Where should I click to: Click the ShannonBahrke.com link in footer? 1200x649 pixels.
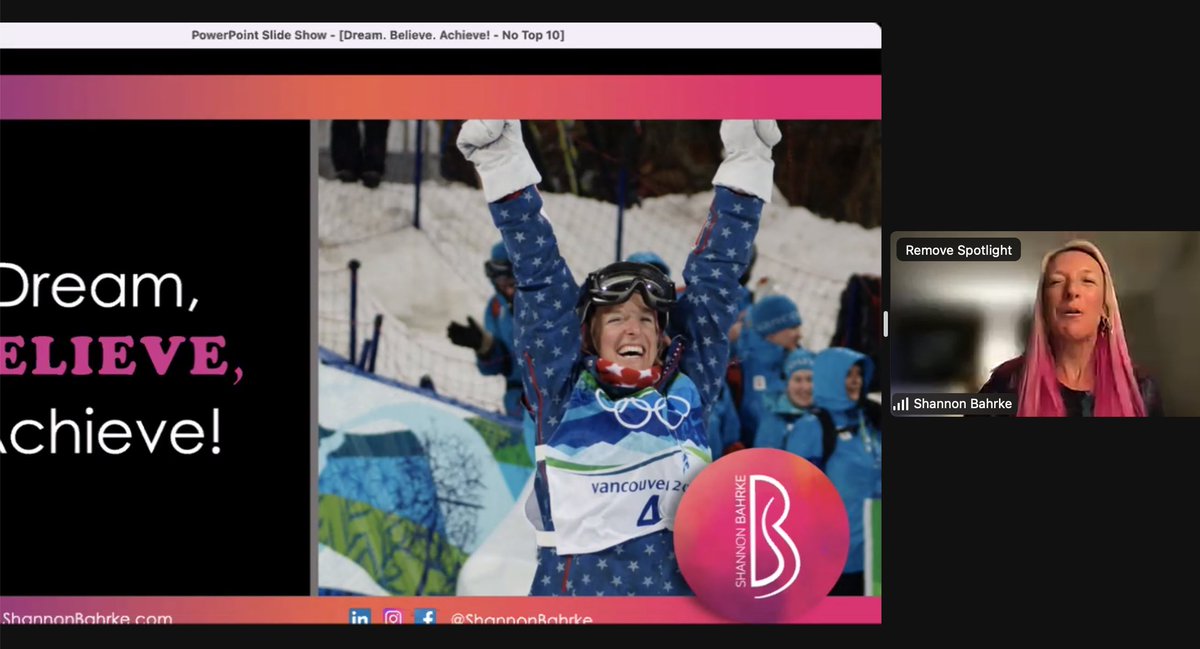[86, 618]
